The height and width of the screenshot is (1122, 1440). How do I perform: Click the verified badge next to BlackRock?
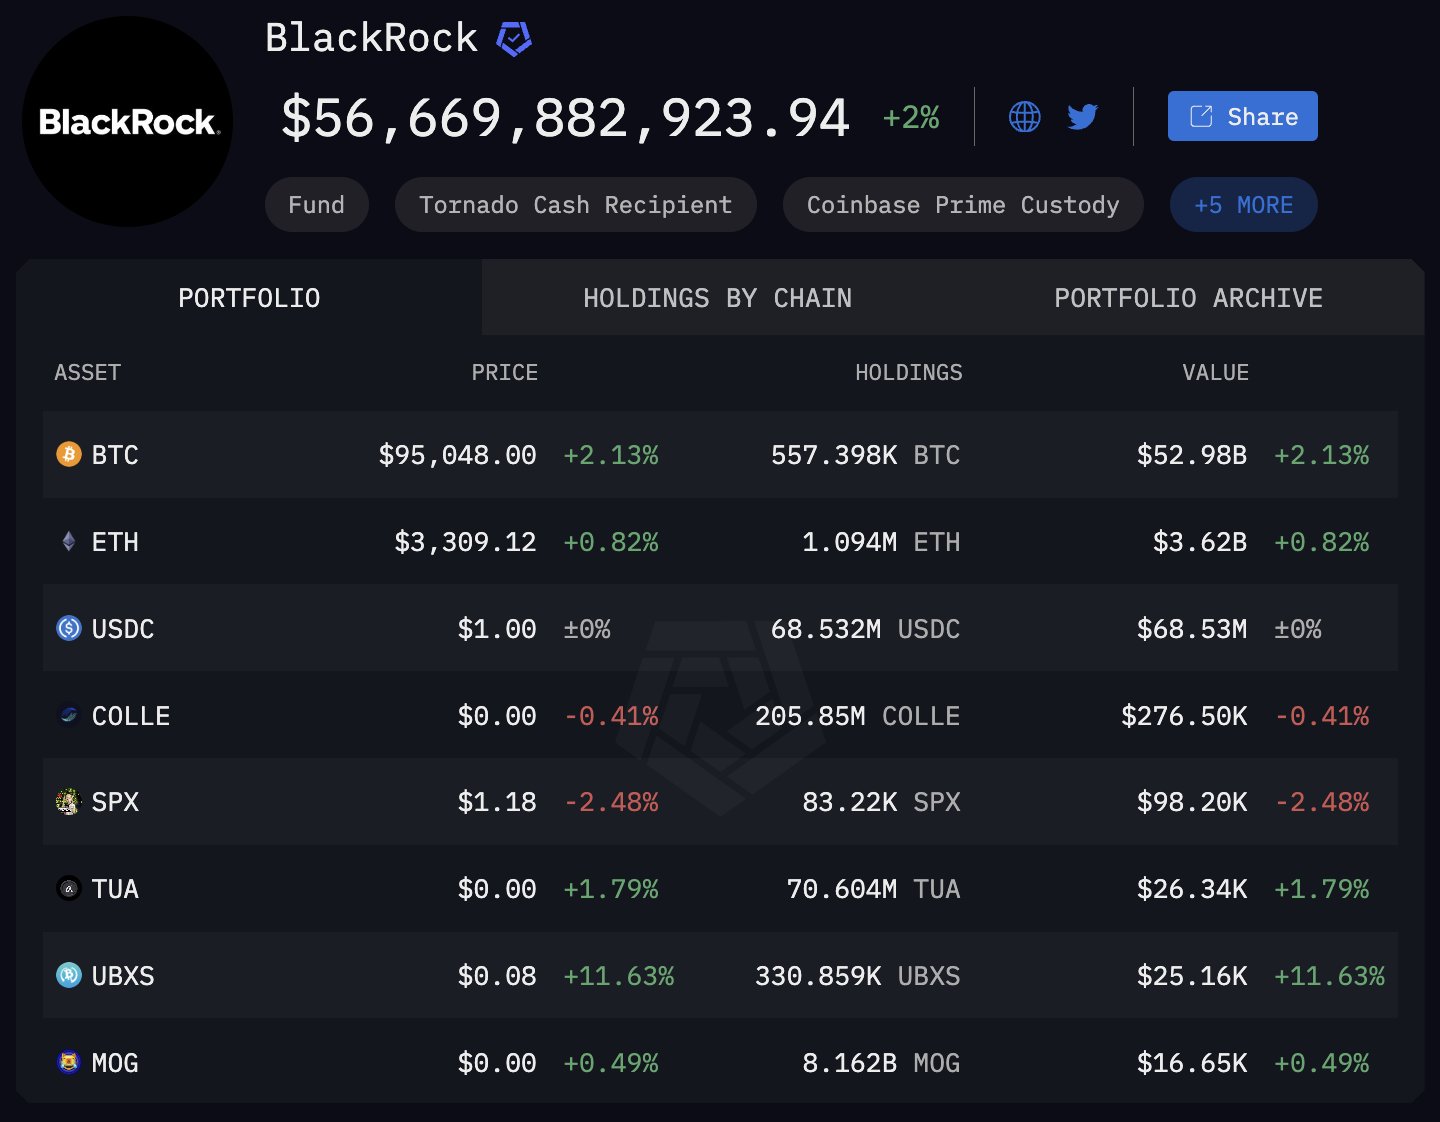512,37
